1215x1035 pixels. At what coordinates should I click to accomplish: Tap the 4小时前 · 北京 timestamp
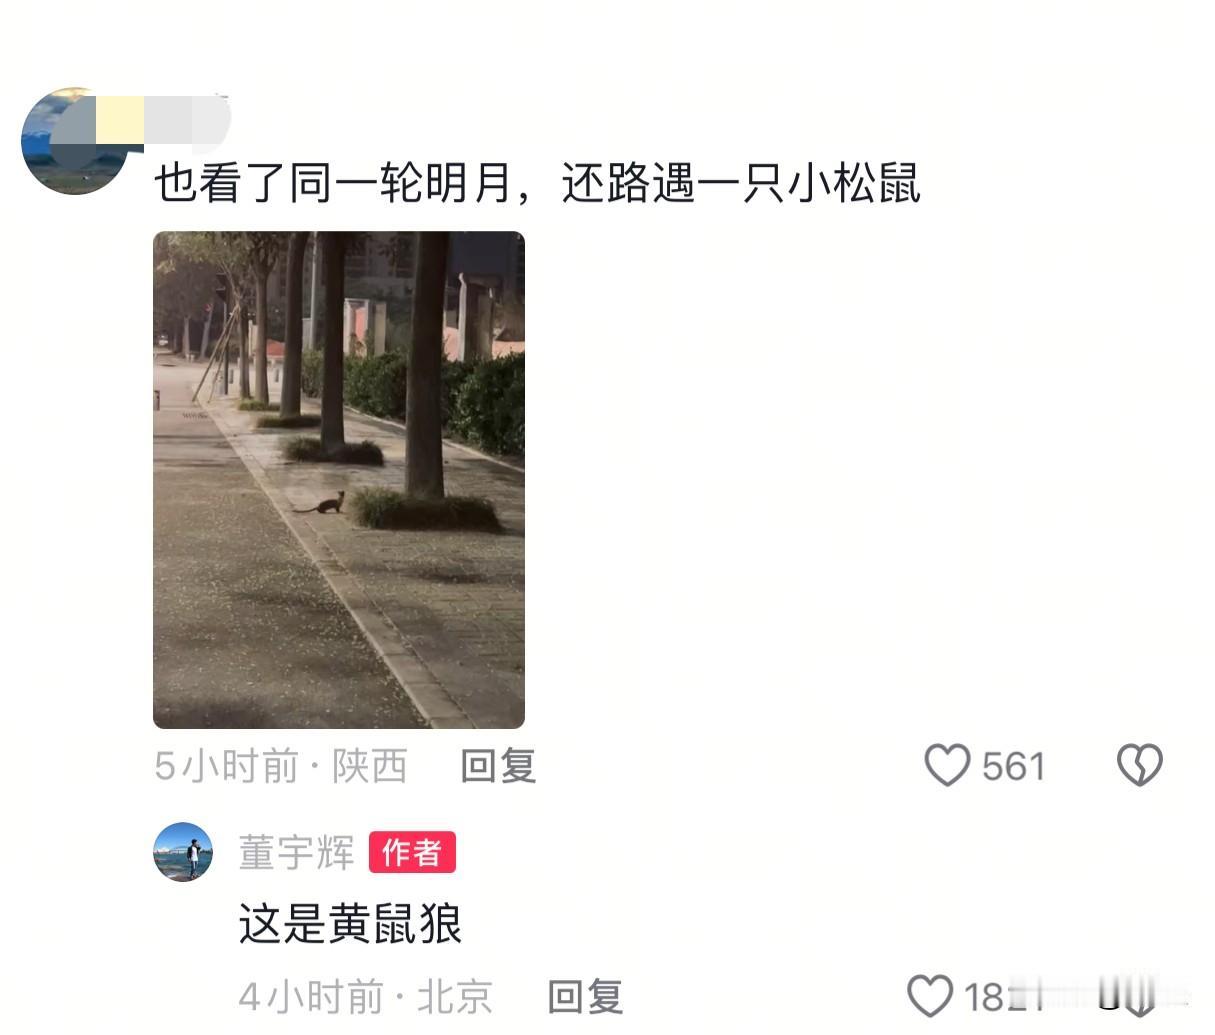pyautogui.click(x=366, y=997)
